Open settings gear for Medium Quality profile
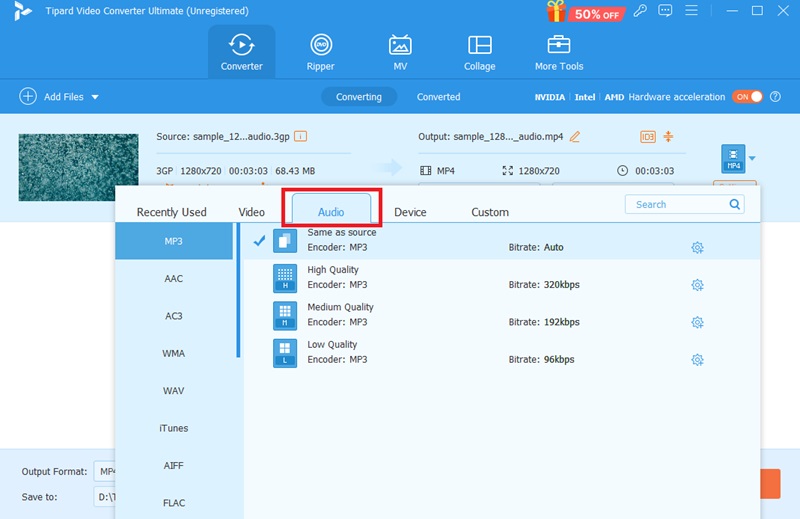This screenshot has height=519, width=800. coord(697,322)
